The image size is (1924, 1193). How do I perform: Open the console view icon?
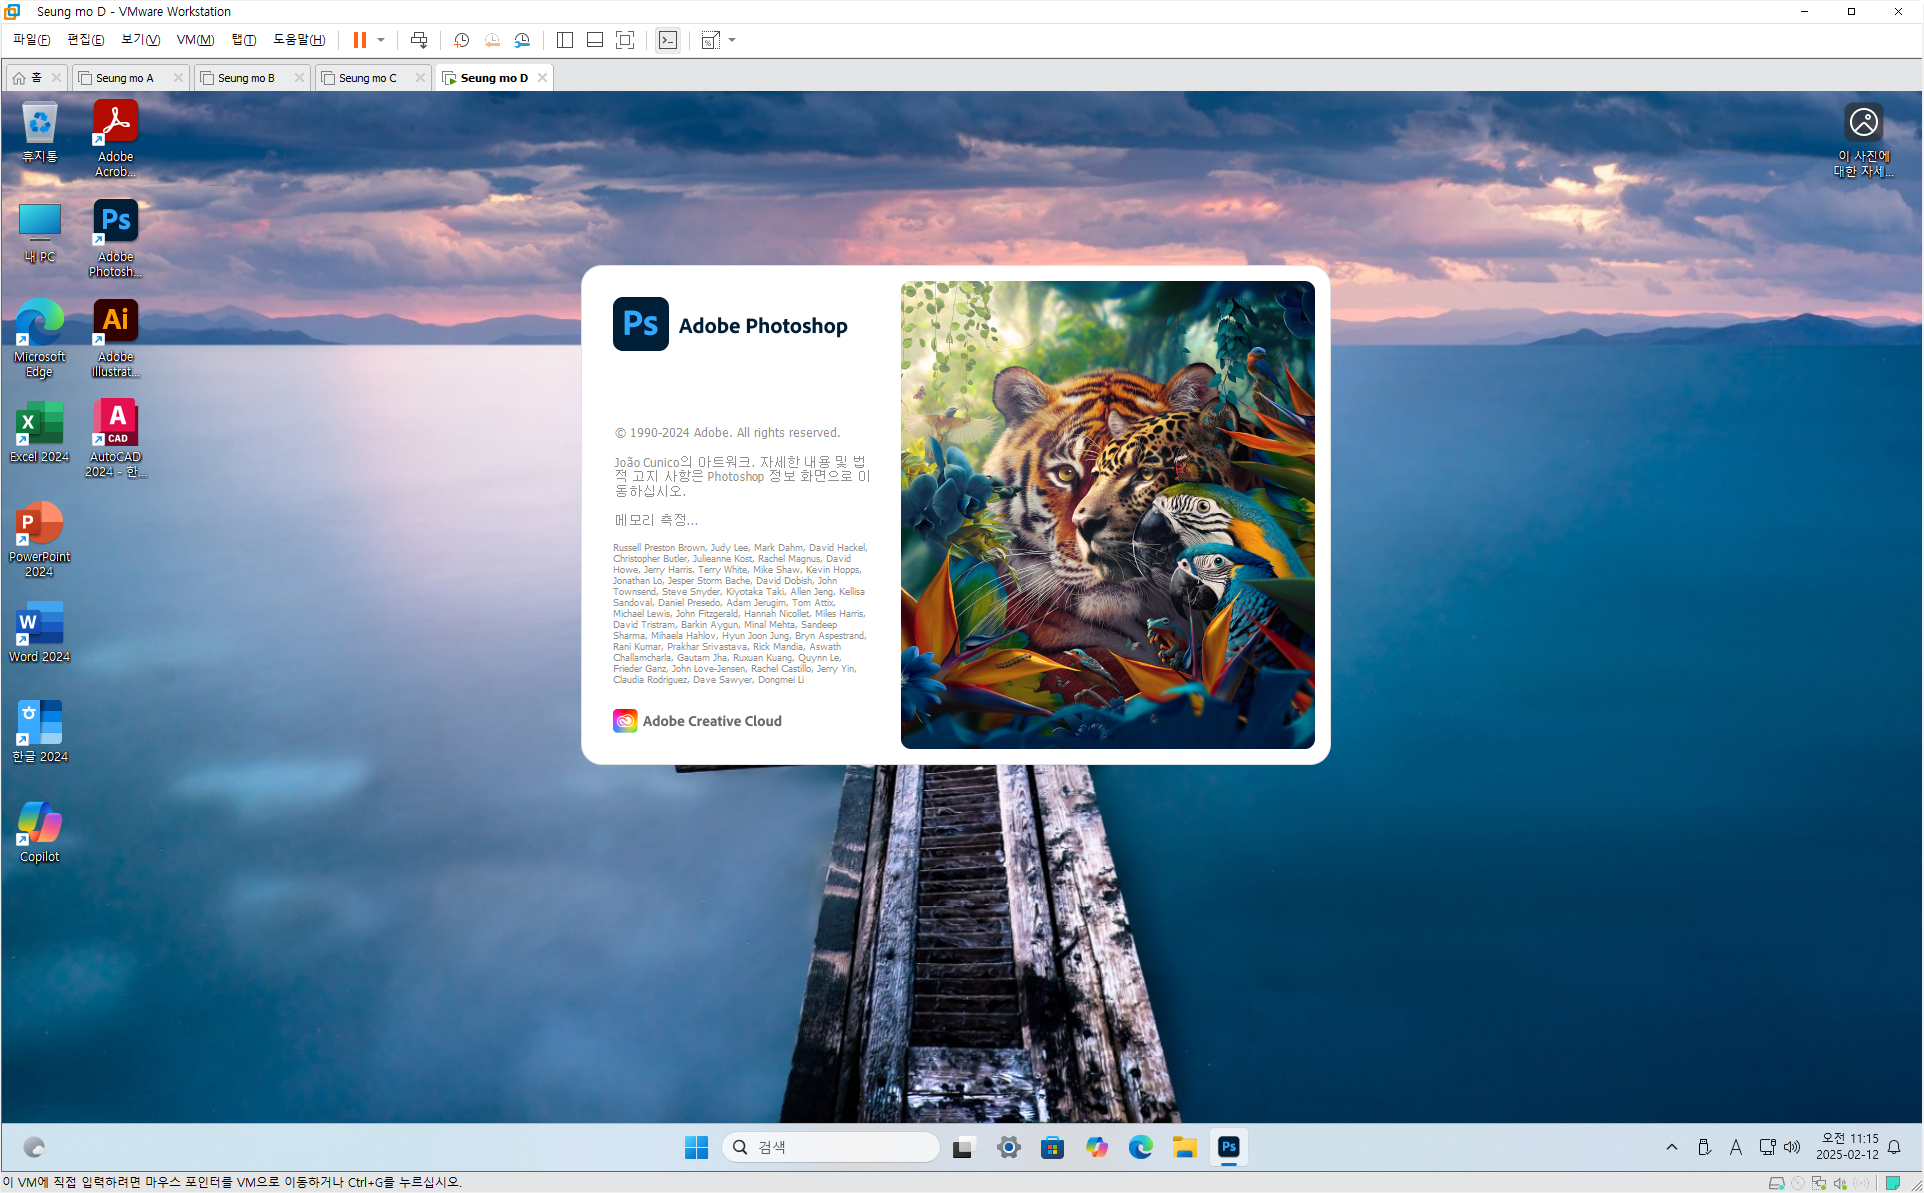pyautogui.click(x=668, y=40)
